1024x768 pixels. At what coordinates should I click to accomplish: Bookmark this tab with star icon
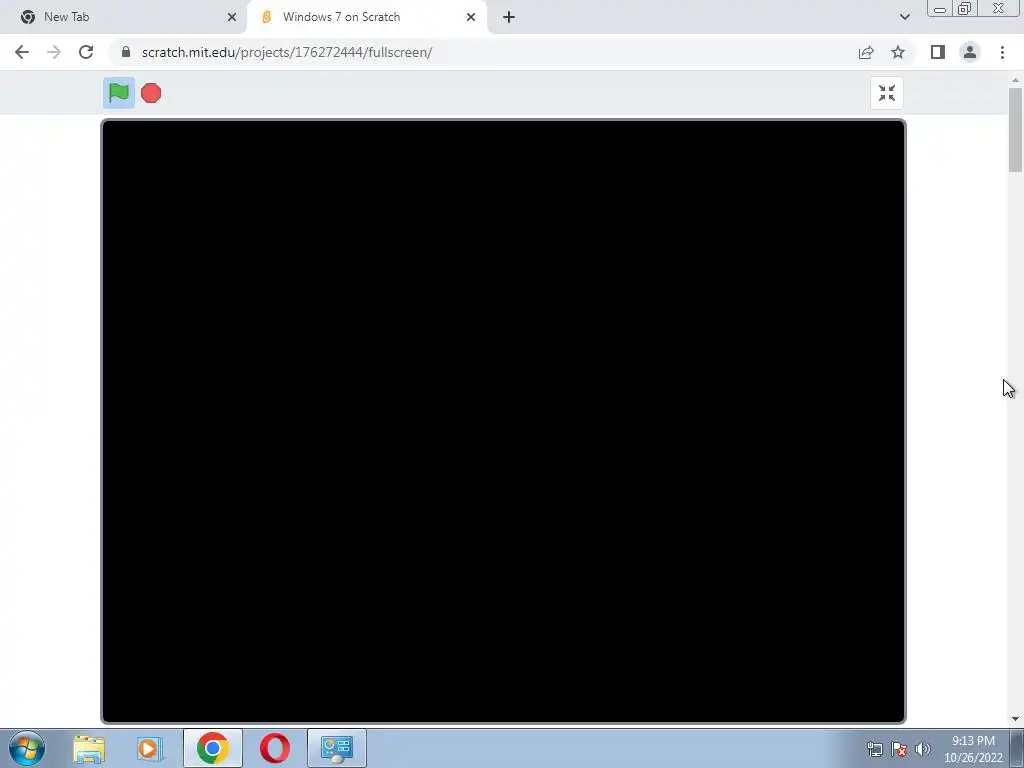(898, 52)
